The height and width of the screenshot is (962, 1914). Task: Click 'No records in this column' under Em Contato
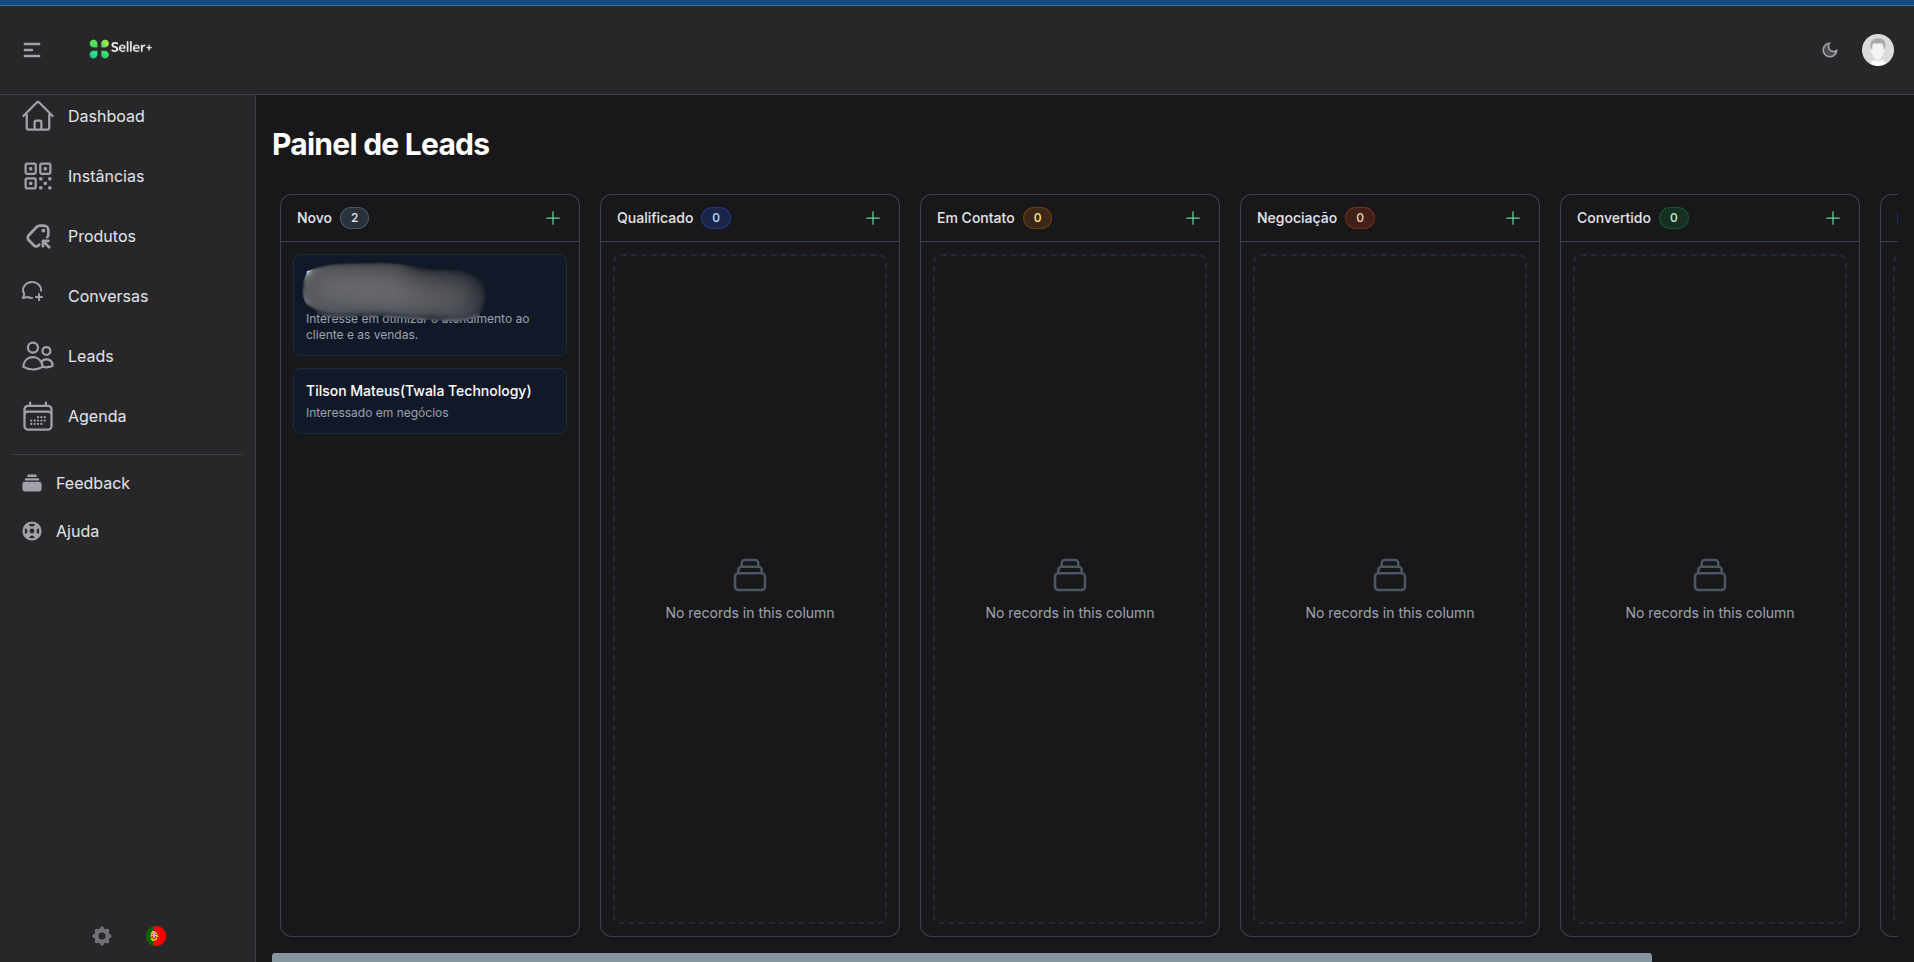1070,613
